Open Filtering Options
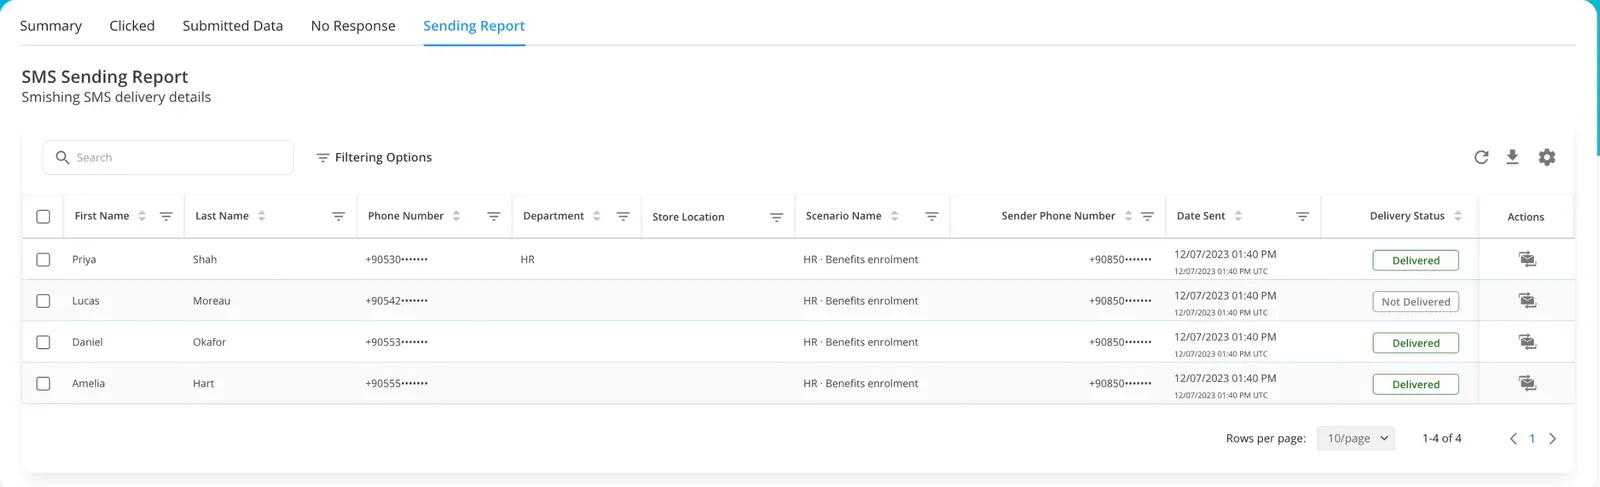Screen dimensions: 1600x487 pos(374,158)
